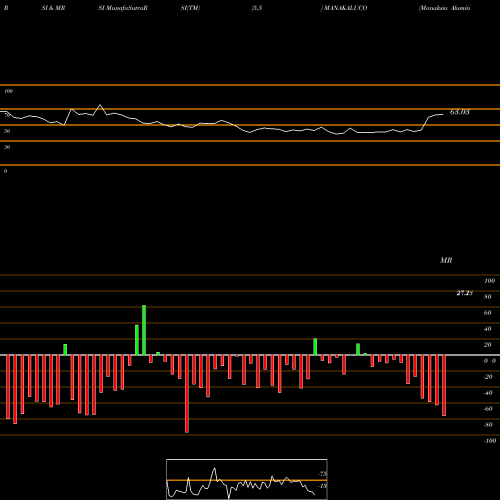The image size is (500, 500).
Task: Click the SI(TM) header text
Action: pos(190,8)
